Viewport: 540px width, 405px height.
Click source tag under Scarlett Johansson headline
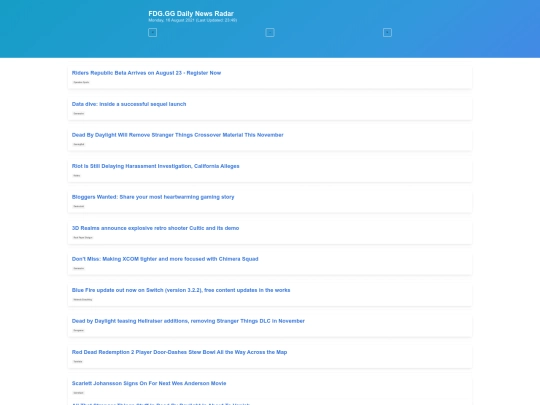pyautogui.click(x=79, y=393)
